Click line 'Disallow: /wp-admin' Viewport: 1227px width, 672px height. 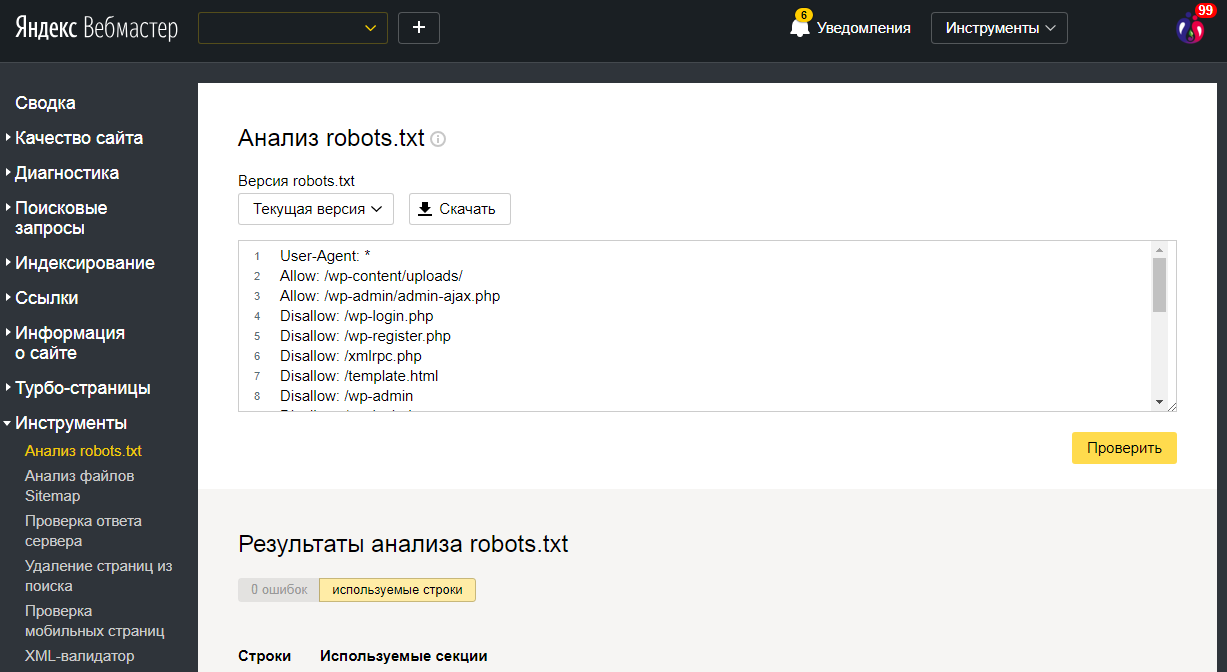pos(346,396)
